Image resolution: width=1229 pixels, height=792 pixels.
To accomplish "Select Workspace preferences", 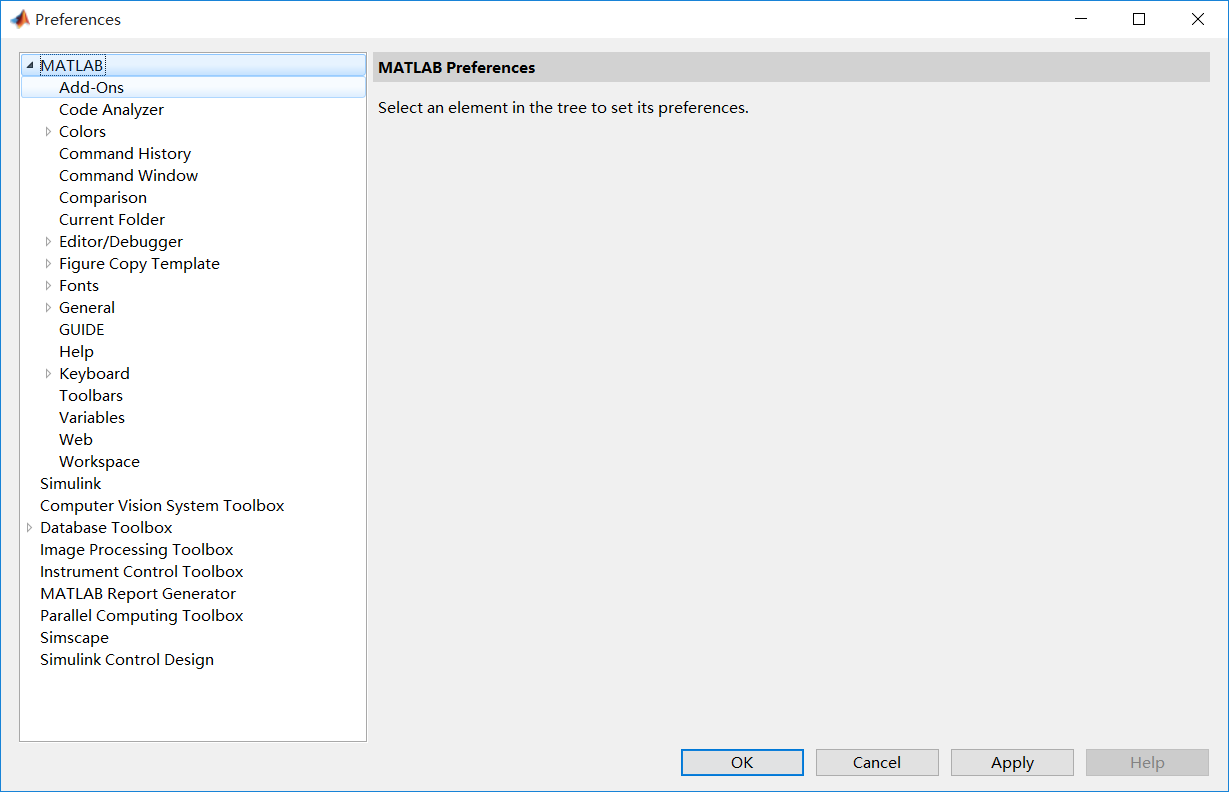I will click(99, 462).
